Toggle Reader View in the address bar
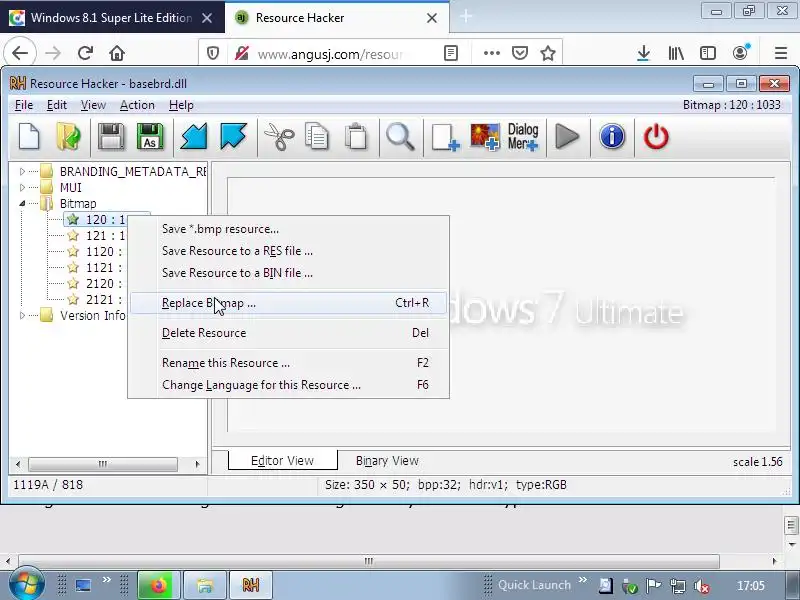This screenshot has width=800, height=600. [451, 53]
